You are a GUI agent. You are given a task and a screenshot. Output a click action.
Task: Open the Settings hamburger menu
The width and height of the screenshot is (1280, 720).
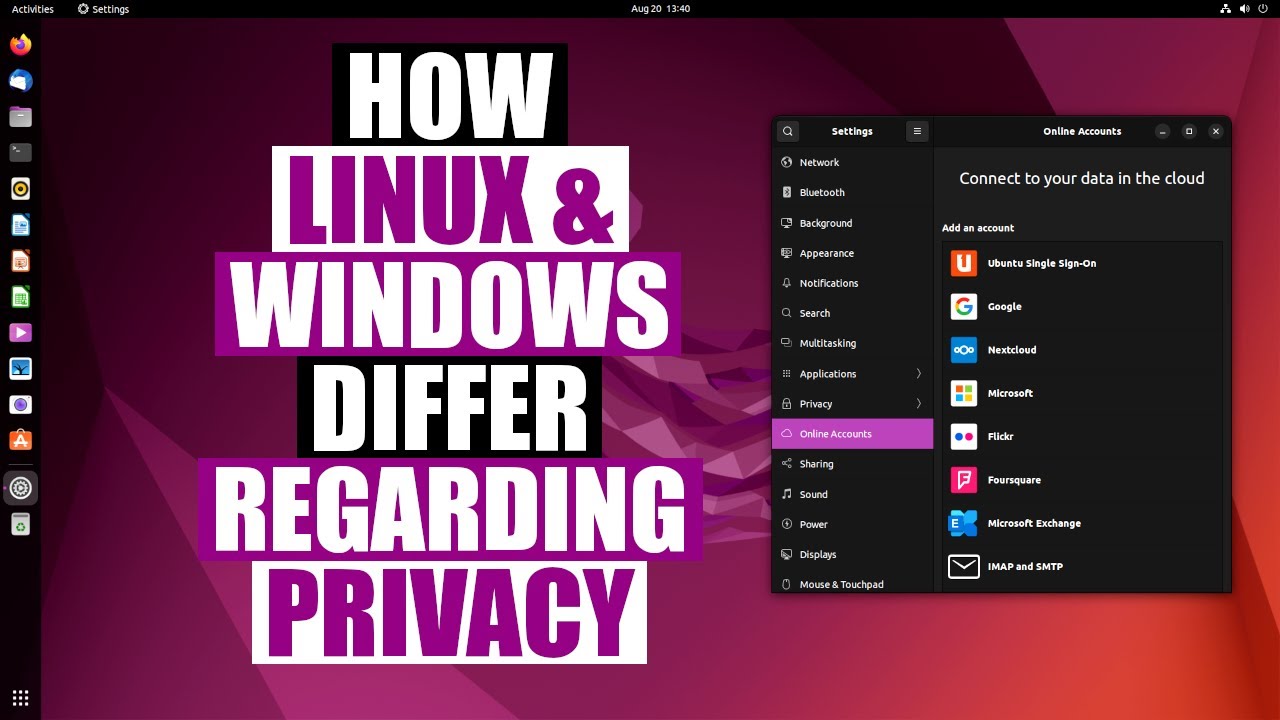click(x=917, y=131)
